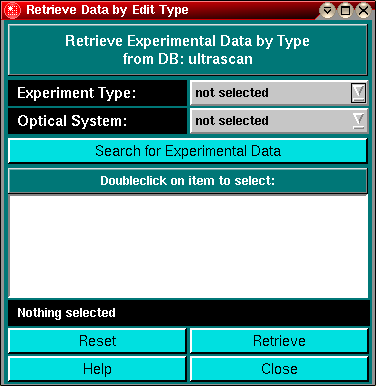Viewport: 376px width, 386px height.
Task: Click Search for Experimental Data button
Action: 188,151
